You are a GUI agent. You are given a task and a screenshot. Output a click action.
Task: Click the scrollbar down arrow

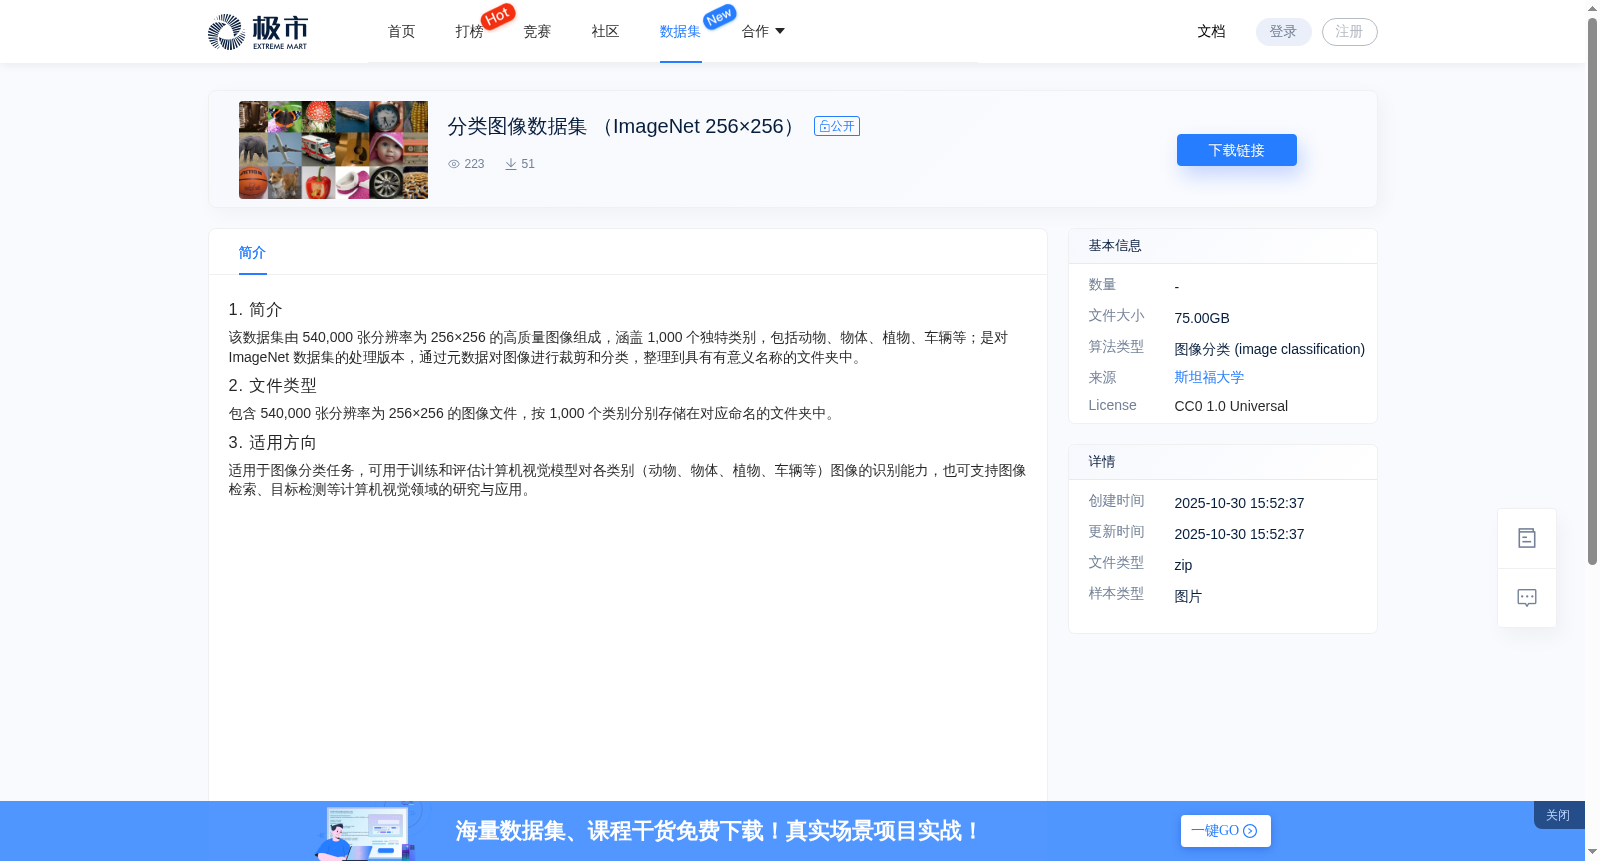click(1592, 852)
